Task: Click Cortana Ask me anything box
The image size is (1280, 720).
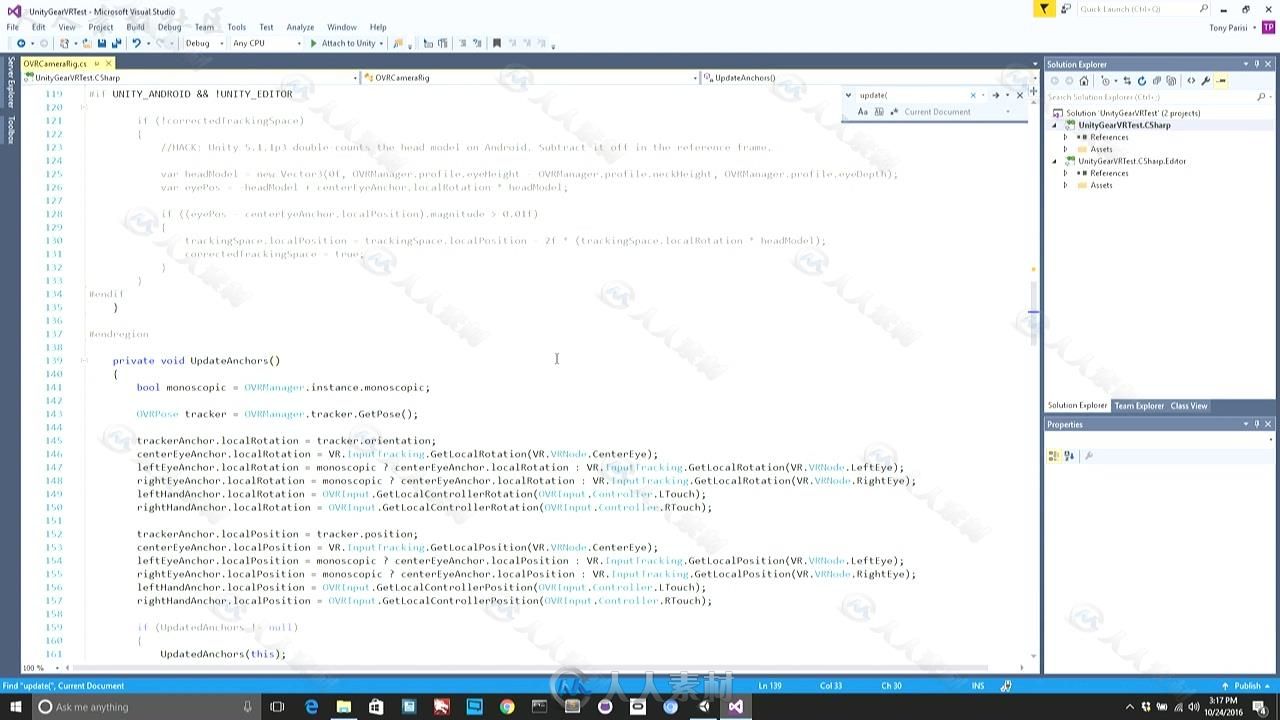Action: (x=145, y=707)
